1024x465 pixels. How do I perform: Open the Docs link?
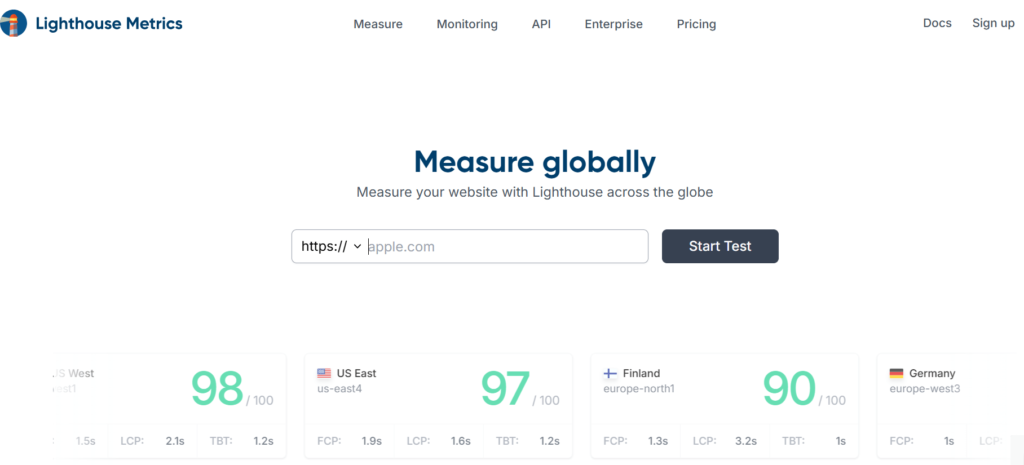(x=937, y=23)
